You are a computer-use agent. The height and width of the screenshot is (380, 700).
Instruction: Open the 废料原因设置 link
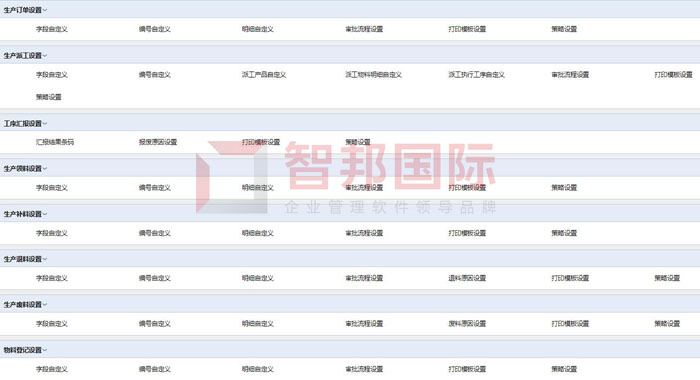(x=467, y=324)
